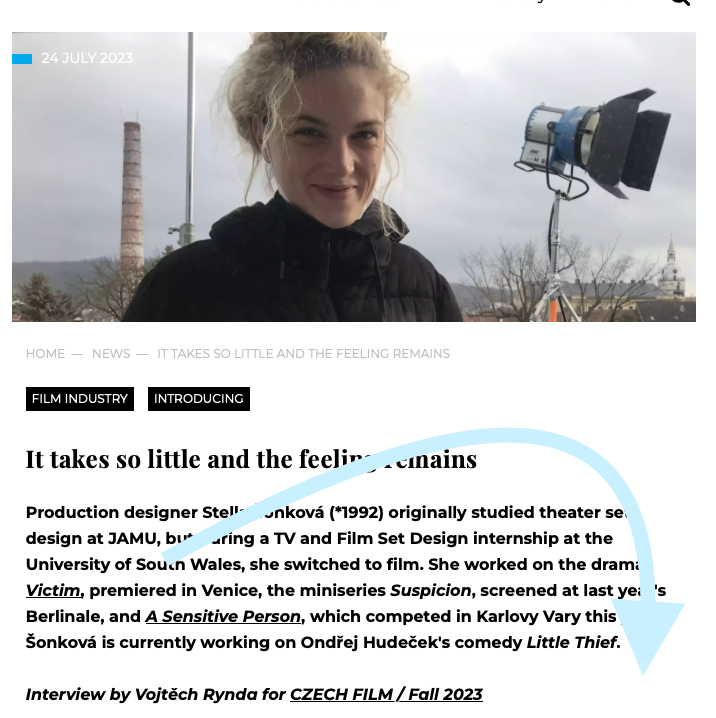This screenshot has width=716, height=718.
Task: Open the CZECH FILM / Fall 2023 link
Action: (386, 695)
